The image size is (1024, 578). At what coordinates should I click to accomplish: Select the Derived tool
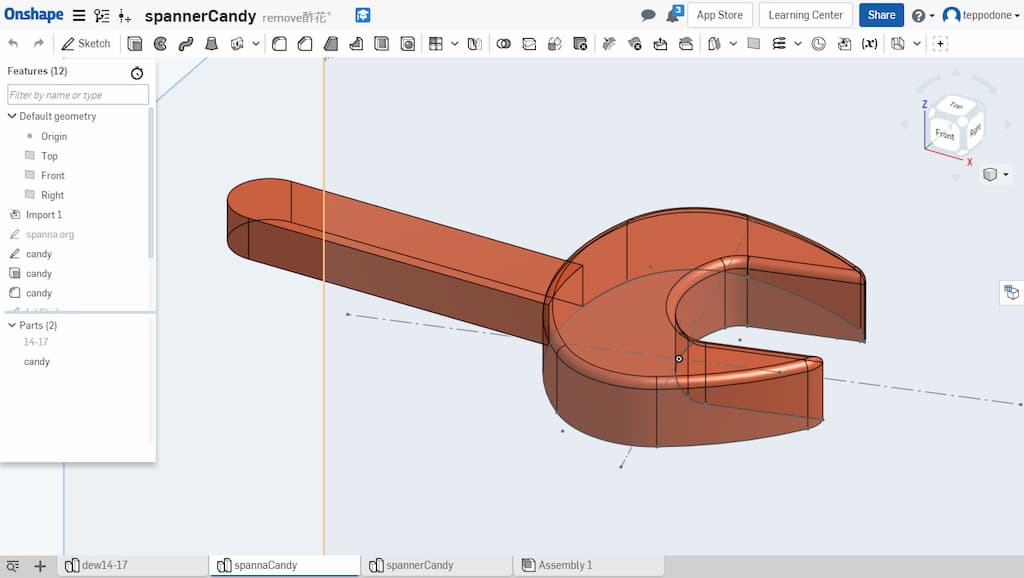(844, 44)
